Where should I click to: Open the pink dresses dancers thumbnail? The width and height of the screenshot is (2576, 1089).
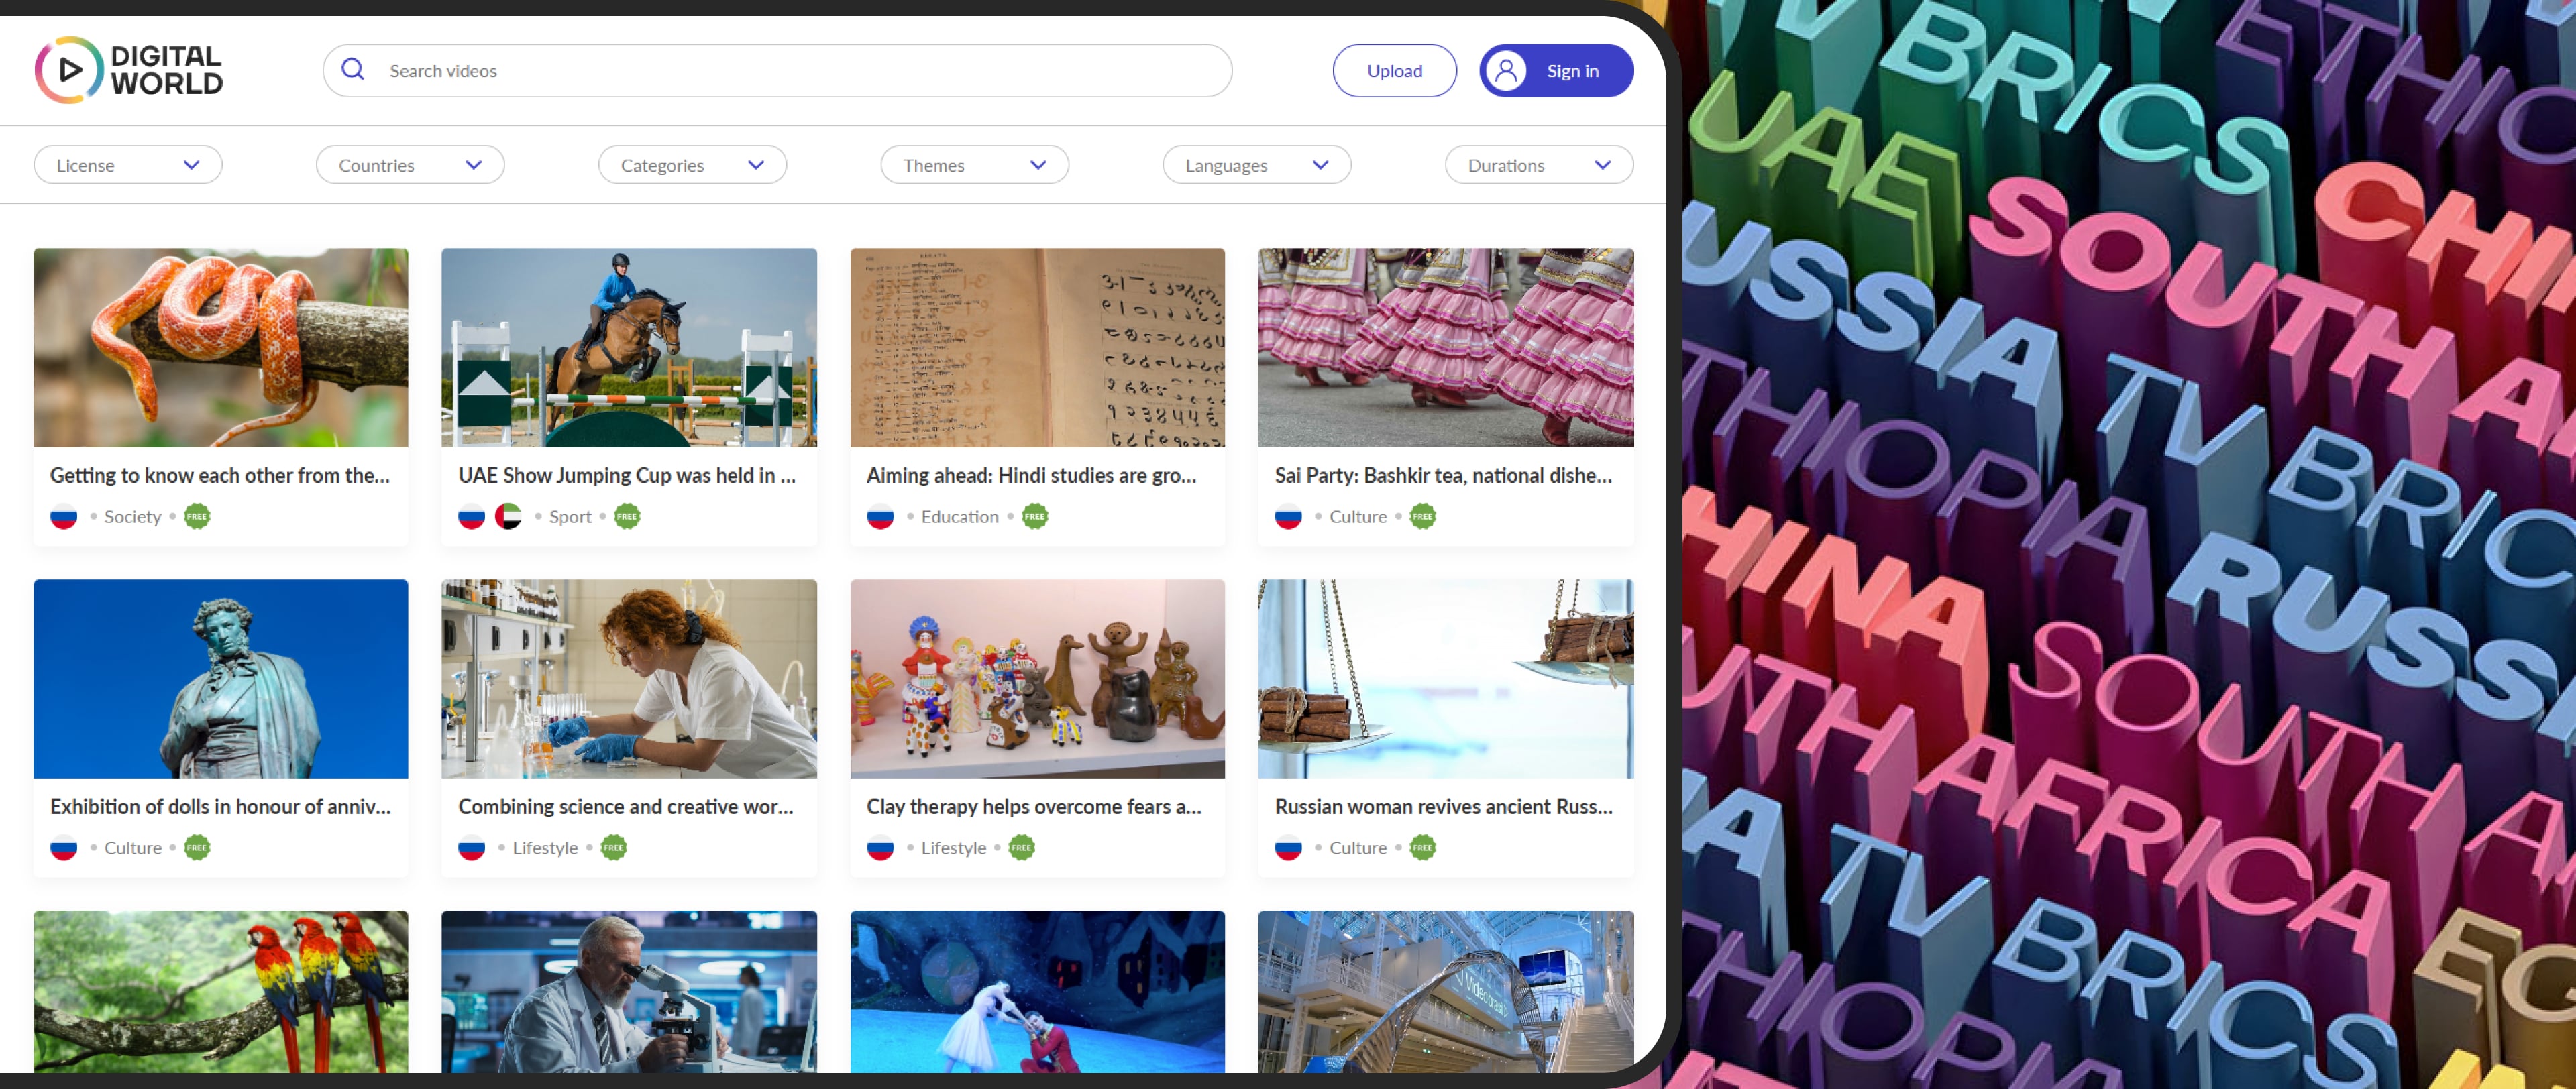[x=1446, y=347]
